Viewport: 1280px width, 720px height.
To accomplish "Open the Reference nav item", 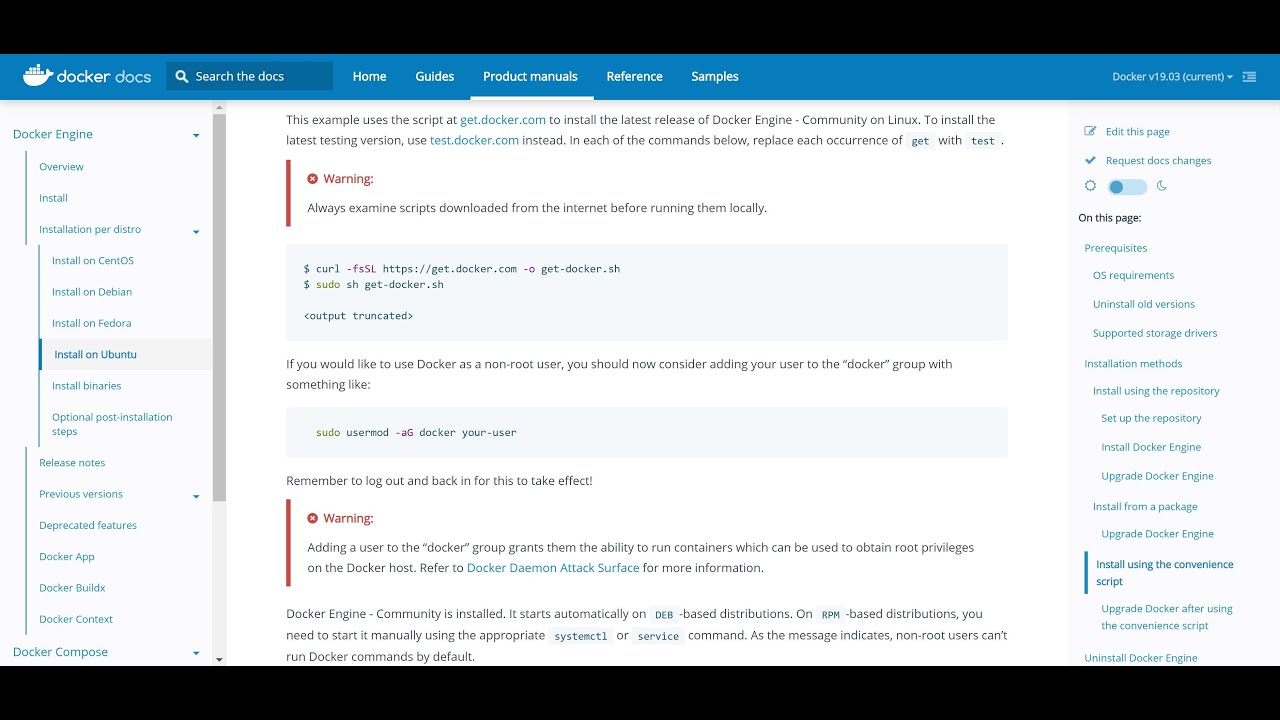I will [x=634, y=76].
